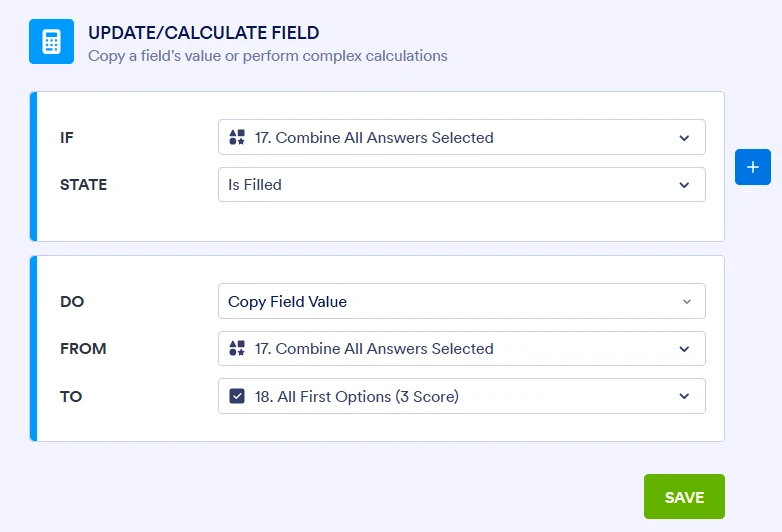Screen dimensions: 782x532
Task: Click the widget icon in the FROM field
Action: (x=237, y=349)
